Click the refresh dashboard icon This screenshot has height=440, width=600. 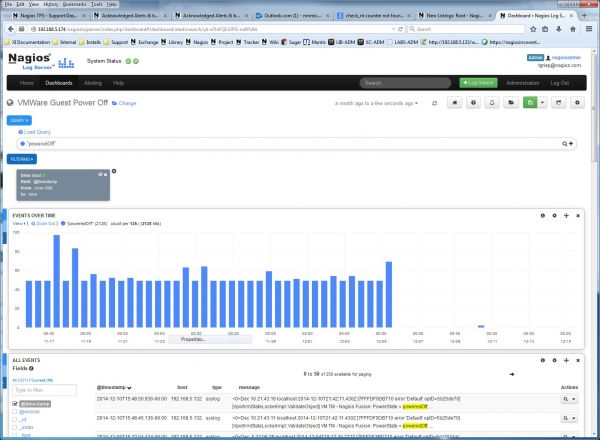pyautogui.click(x=433, y=103)
